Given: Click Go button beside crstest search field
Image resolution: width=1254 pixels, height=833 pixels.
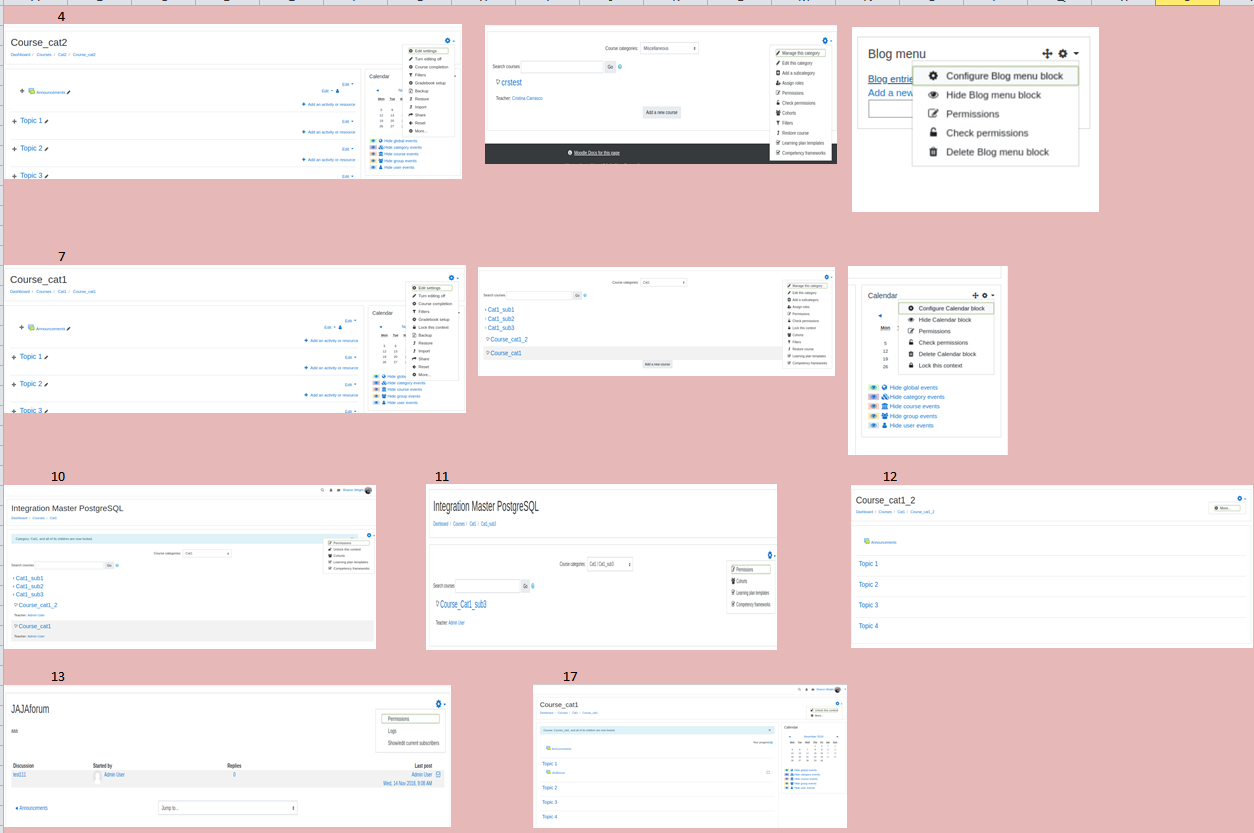Looking at the screenshot, I should point(610,67).
